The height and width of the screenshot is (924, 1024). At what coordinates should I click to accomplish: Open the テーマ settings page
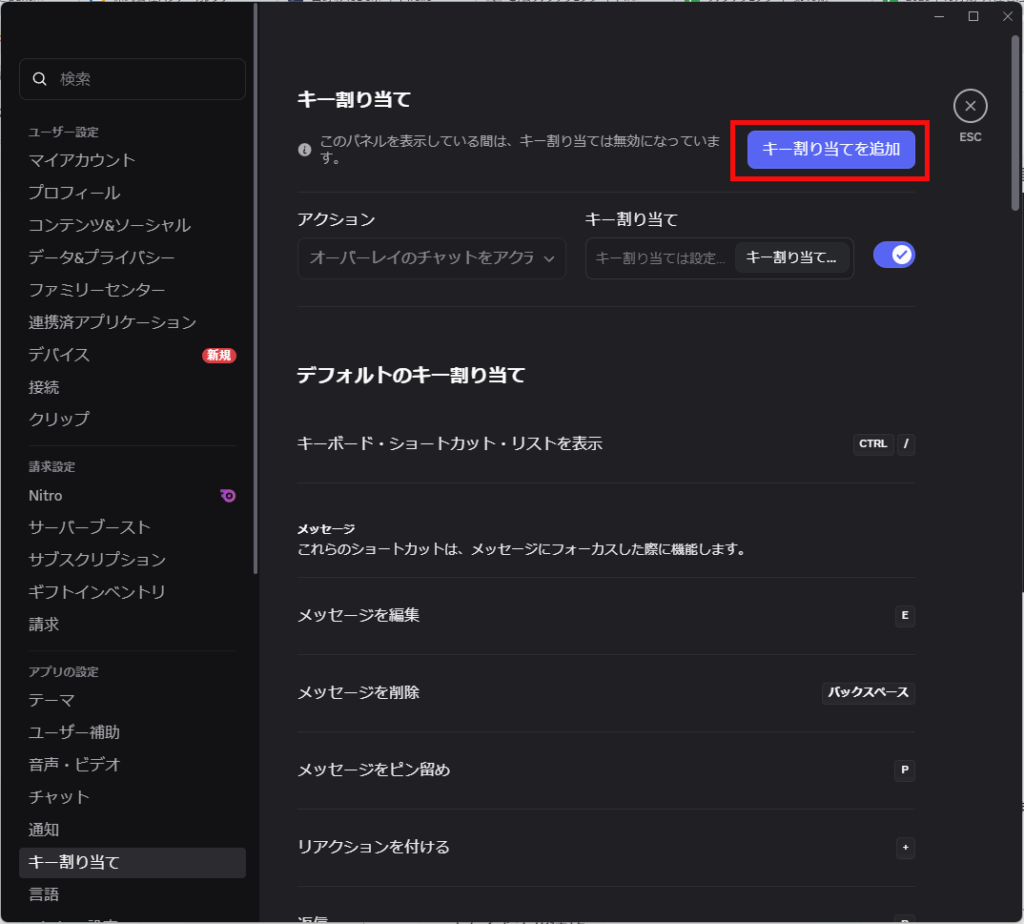tap(52, 700)
